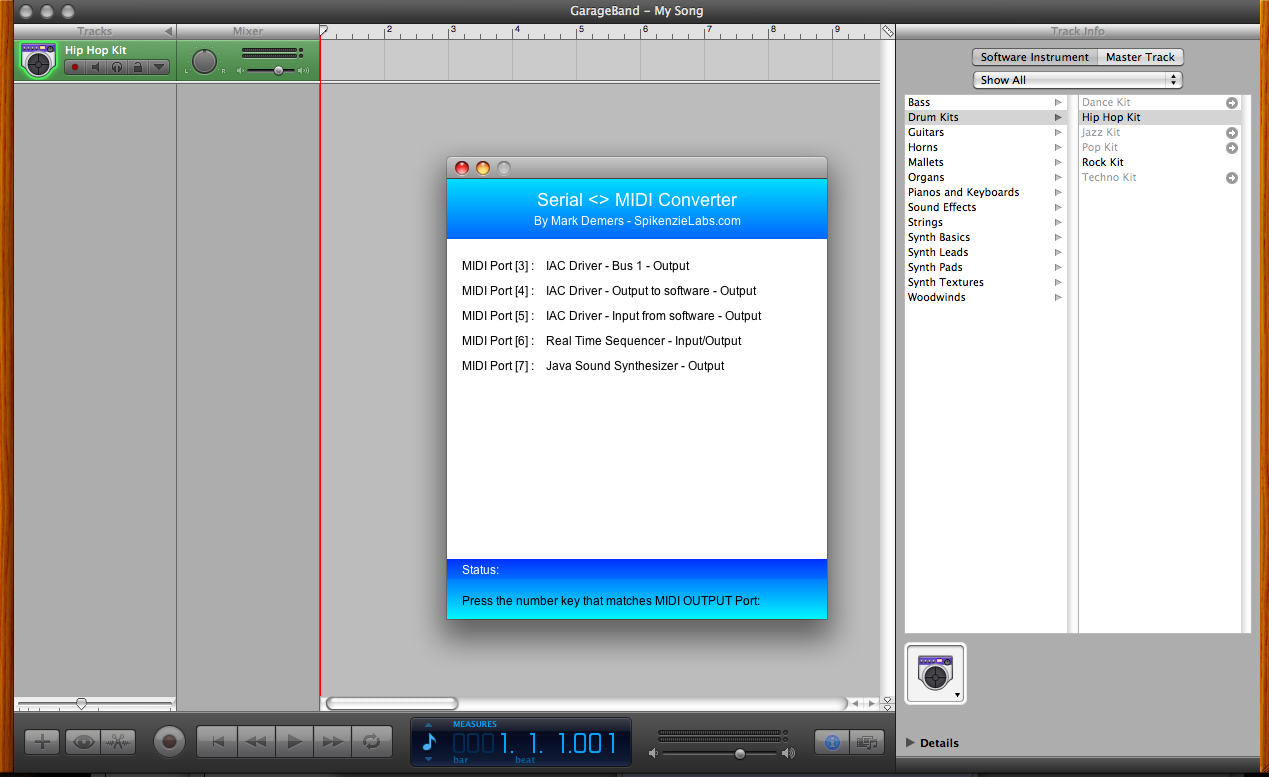Expand the Details disclosure triangle
Screen dimensions: 1269x777
[910, 743]
